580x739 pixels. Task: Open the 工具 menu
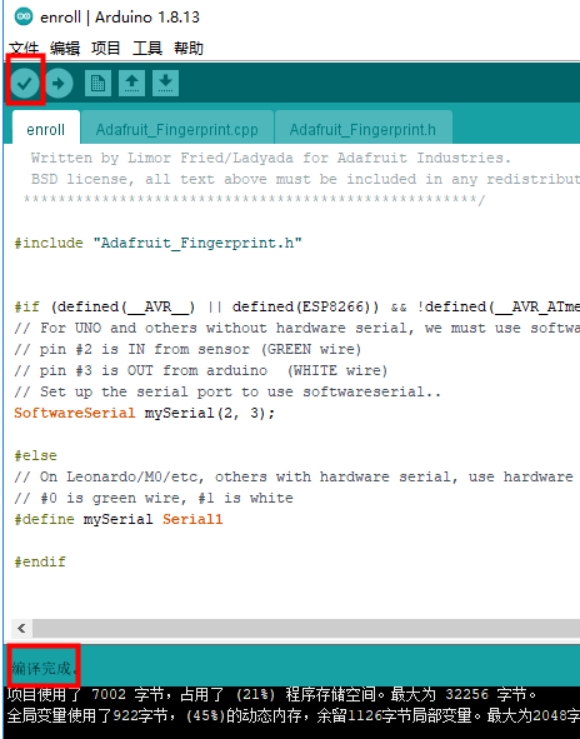147,48
